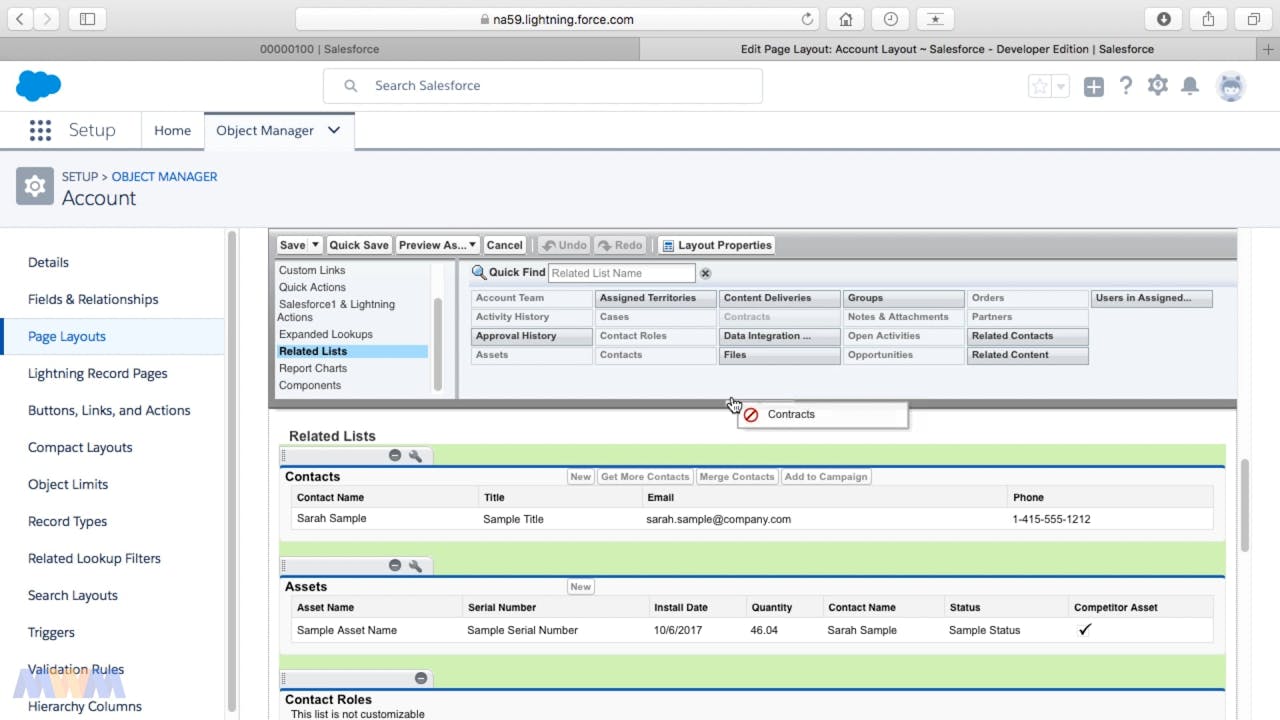Click the Get More Contacts button
Image resolution: width=1280 pixels, height=720 pixels.
coord(645,477)
